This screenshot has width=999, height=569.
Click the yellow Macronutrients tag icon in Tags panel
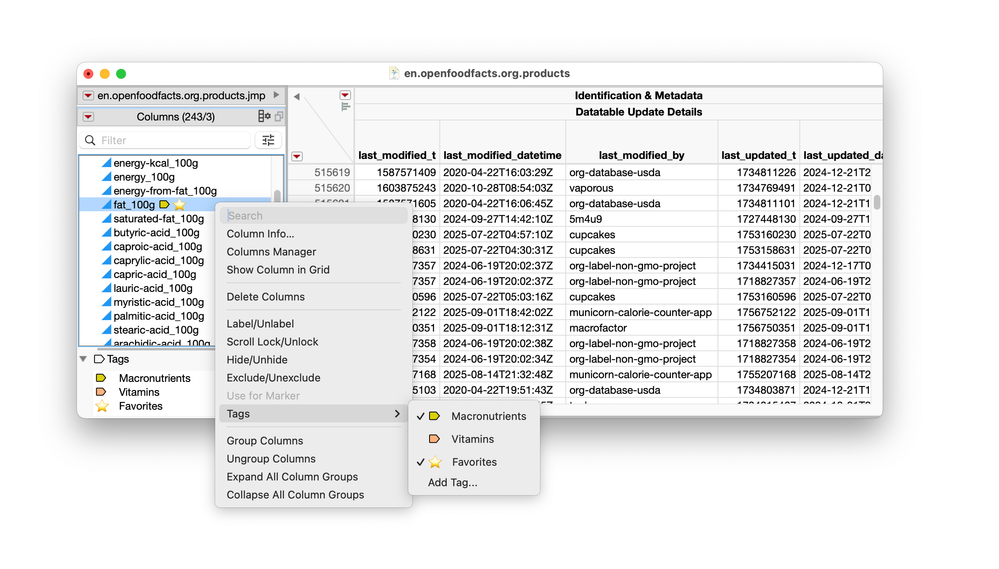pos(101,378)
